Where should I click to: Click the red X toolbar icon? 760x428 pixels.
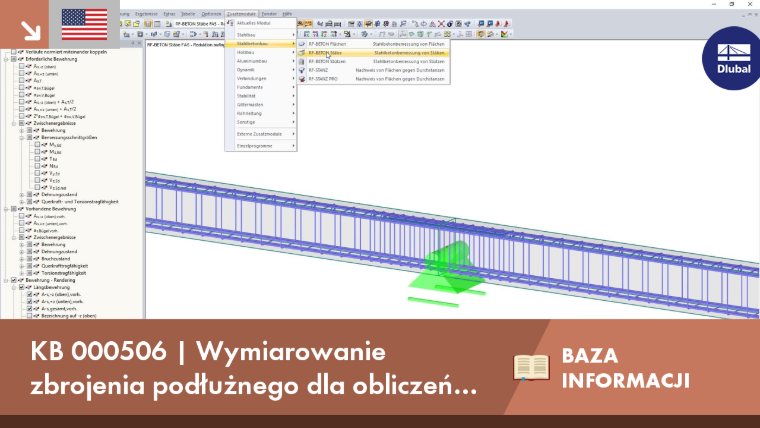441,23
